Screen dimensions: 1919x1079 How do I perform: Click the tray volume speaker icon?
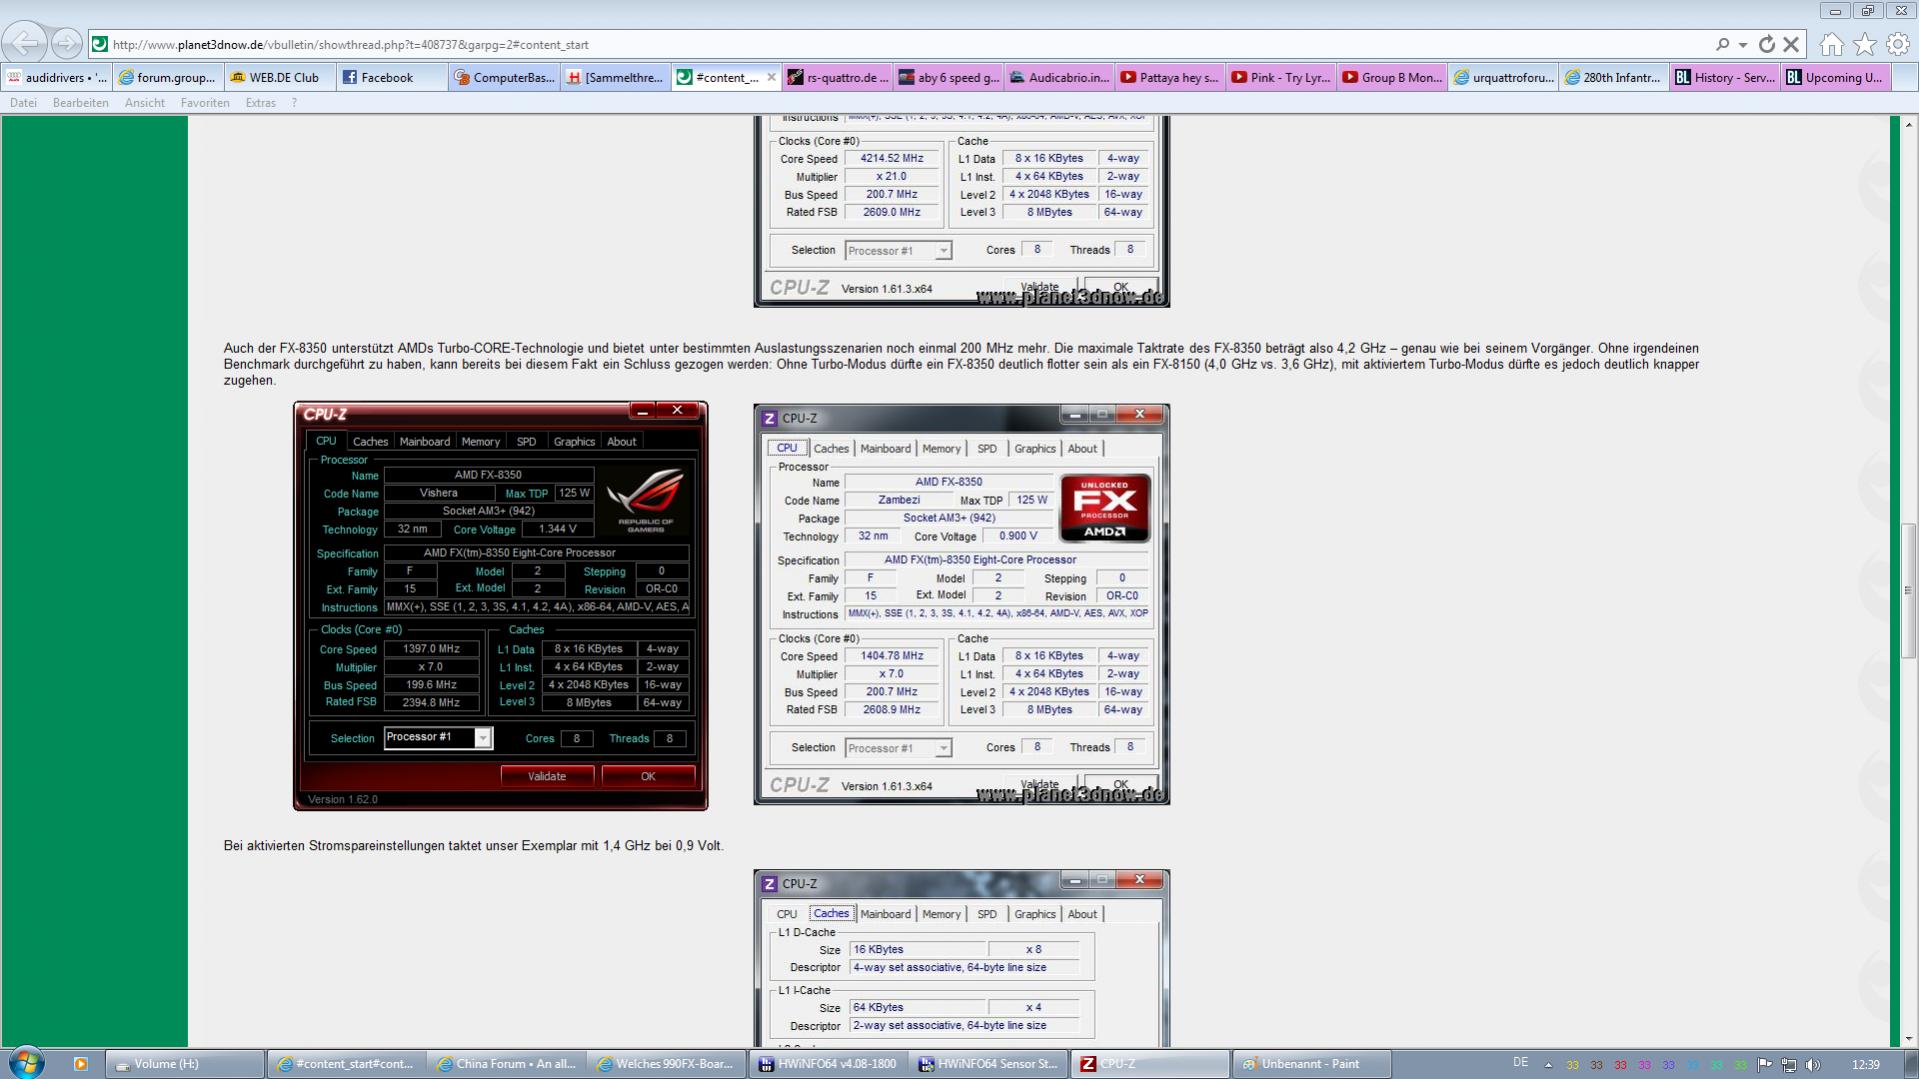tap(1813, 1065)
